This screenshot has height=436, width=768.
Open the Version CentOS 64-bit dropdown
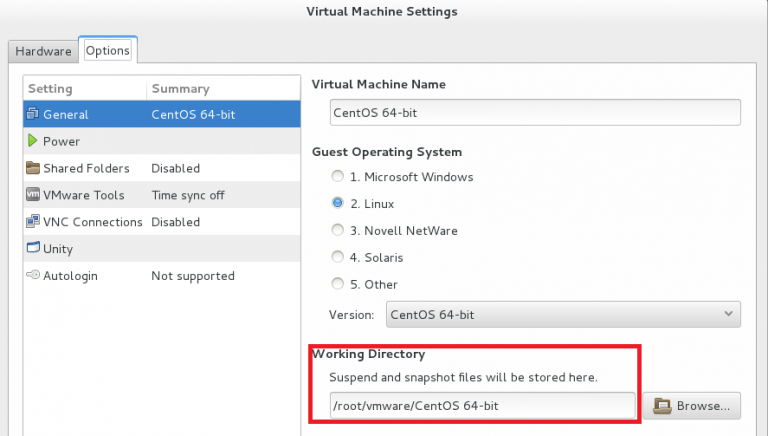[x=563, y=315]
